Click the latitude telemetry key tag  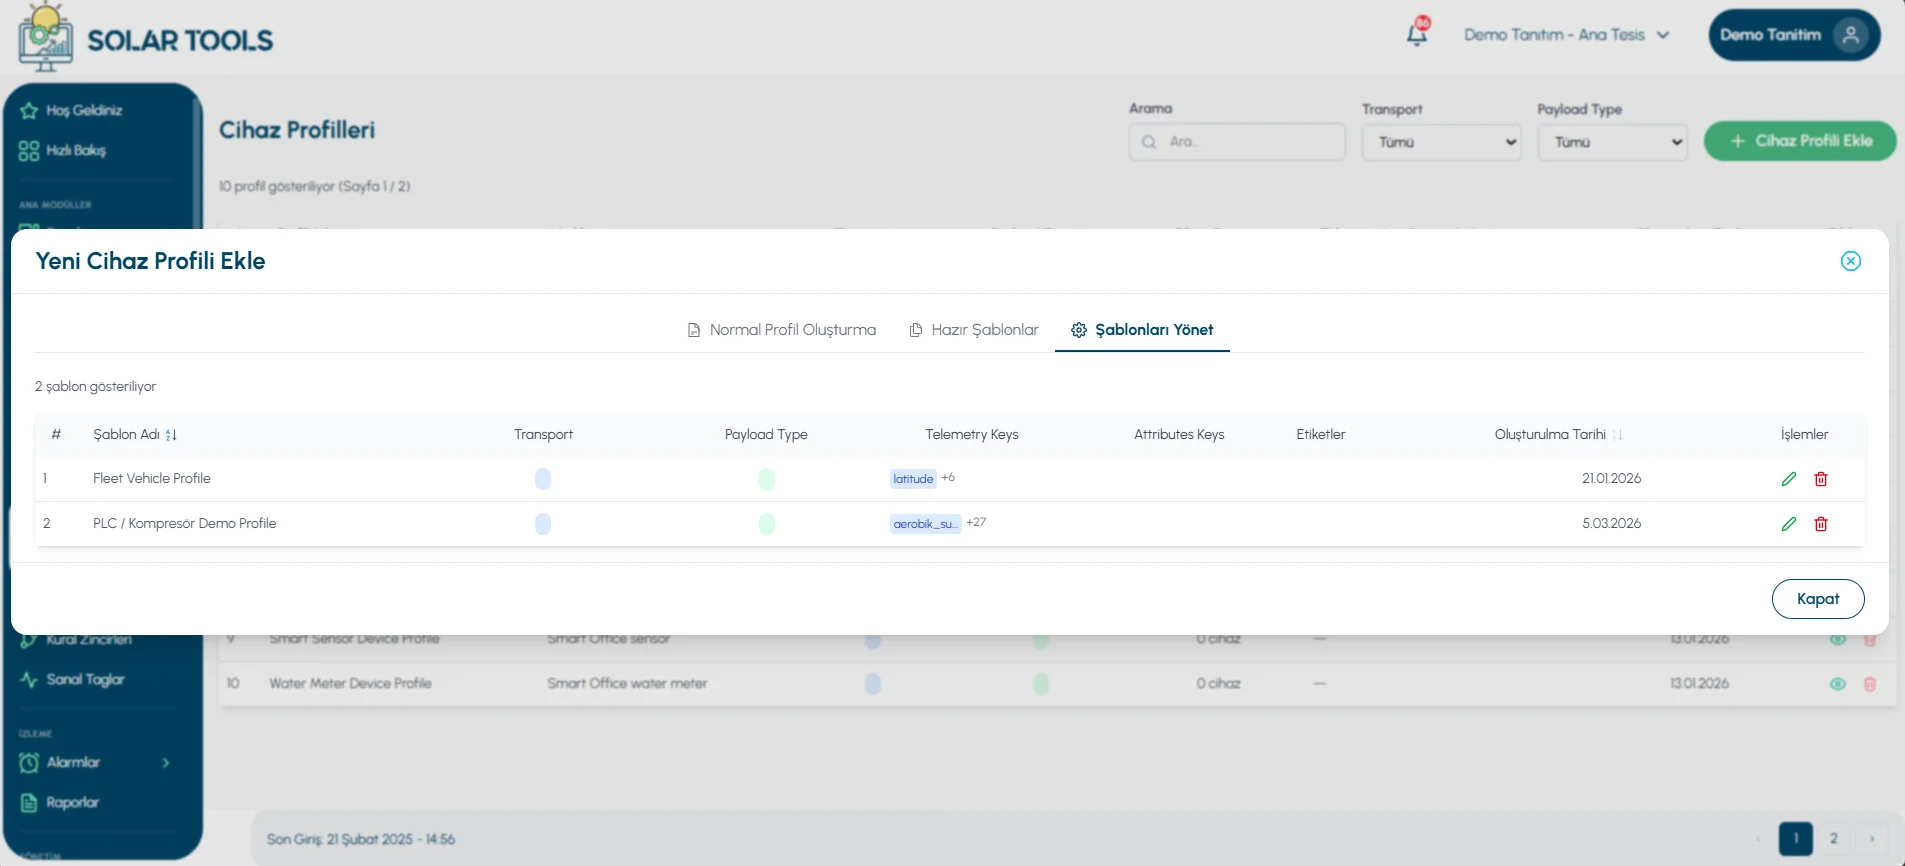[913, 479]
